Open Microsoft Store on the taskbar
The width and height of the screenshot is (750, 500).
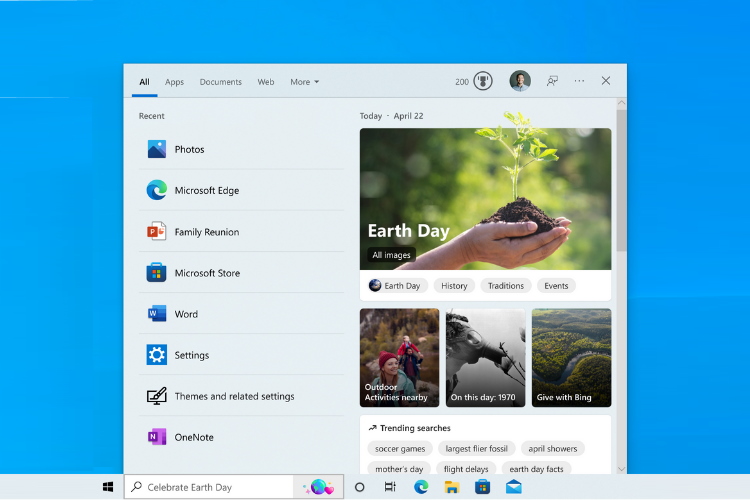pyautogui.click(x=482, y=487)
